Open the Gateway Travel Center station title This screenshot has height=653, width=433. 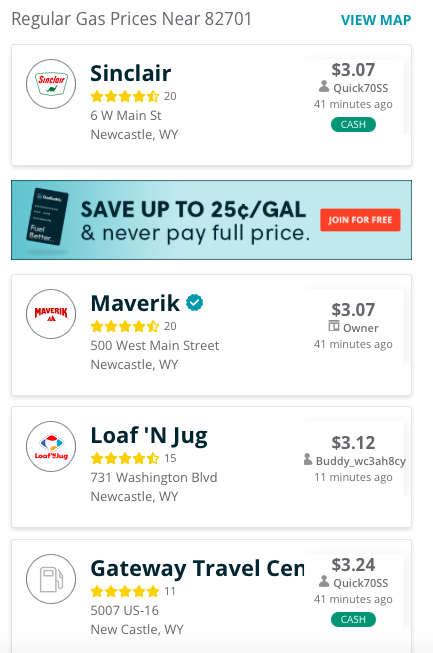pos(197,568)
